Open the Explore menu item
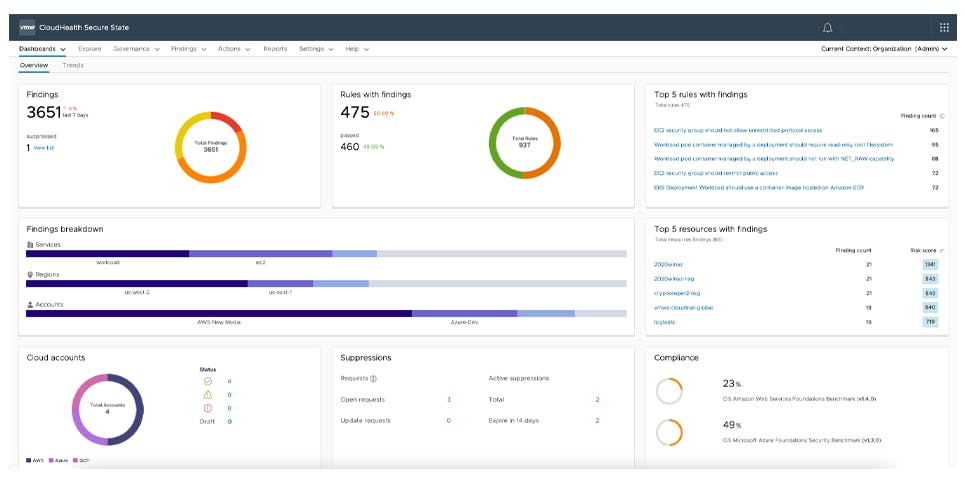 (x=90, y=48)
